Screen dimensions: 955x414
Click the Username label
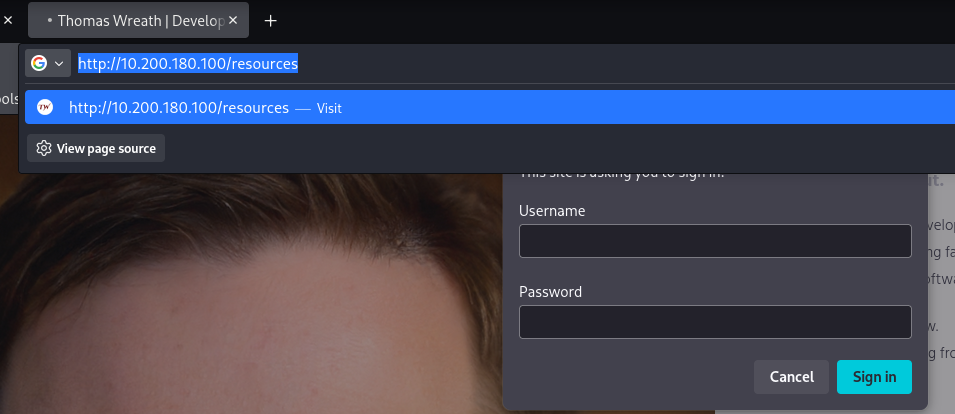pos(552,210)
